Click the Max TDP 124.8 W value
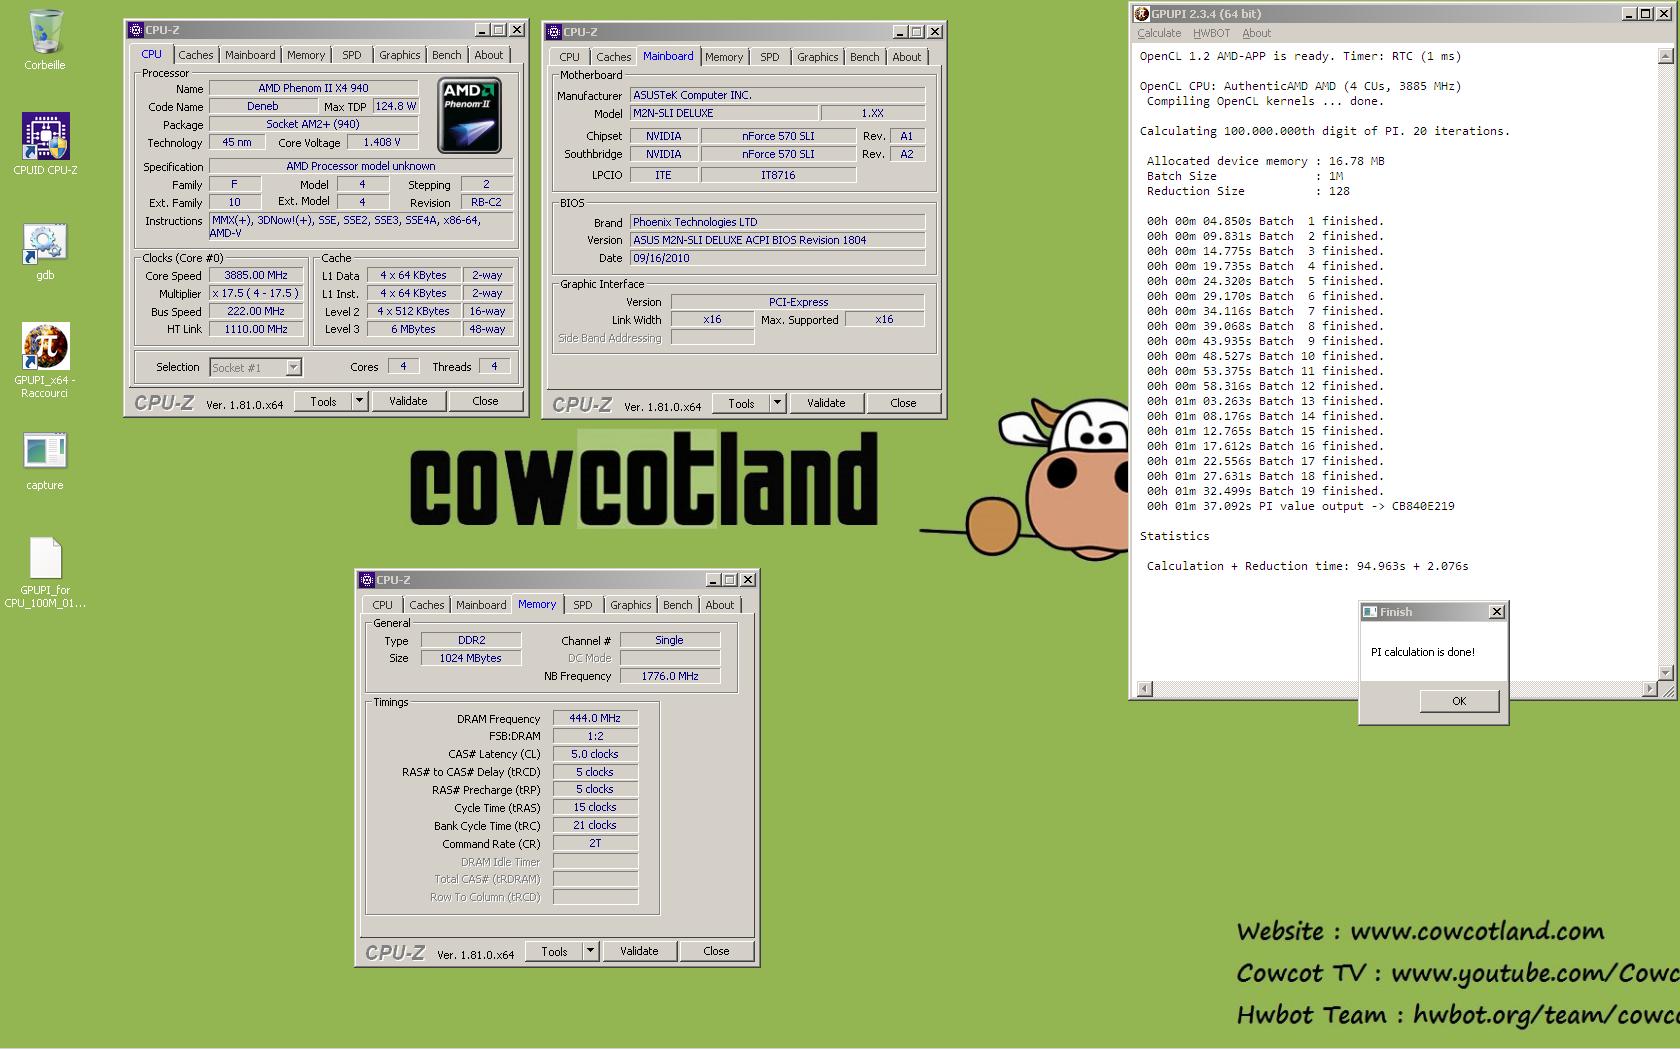The height and width of the screenshot is (1050, 1680). pos(395,106)
